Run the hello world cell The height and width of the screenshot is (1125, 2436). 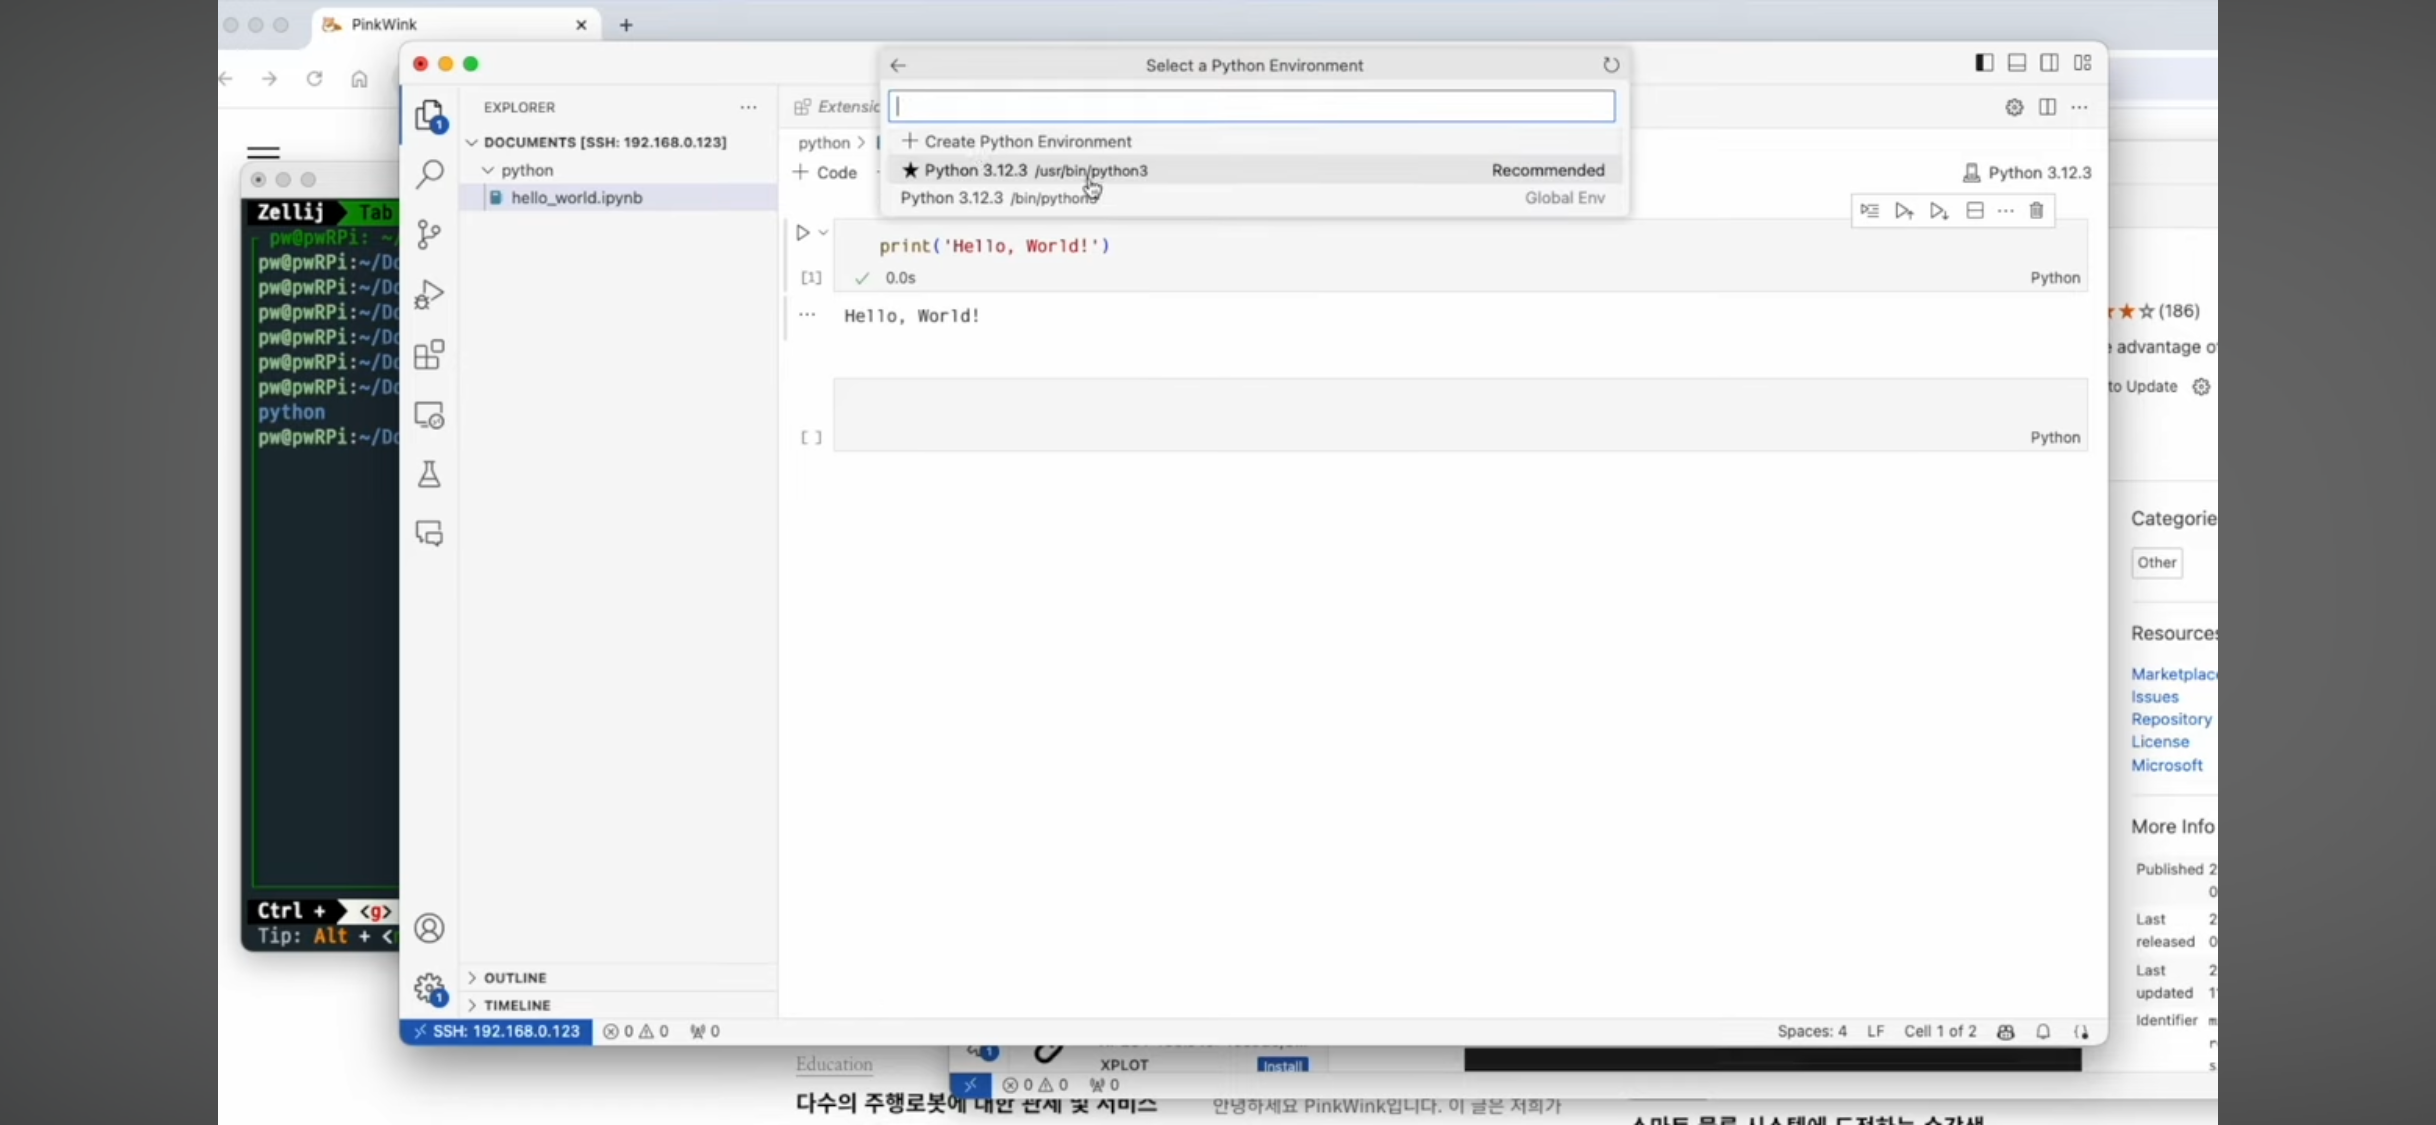point(802,233)
